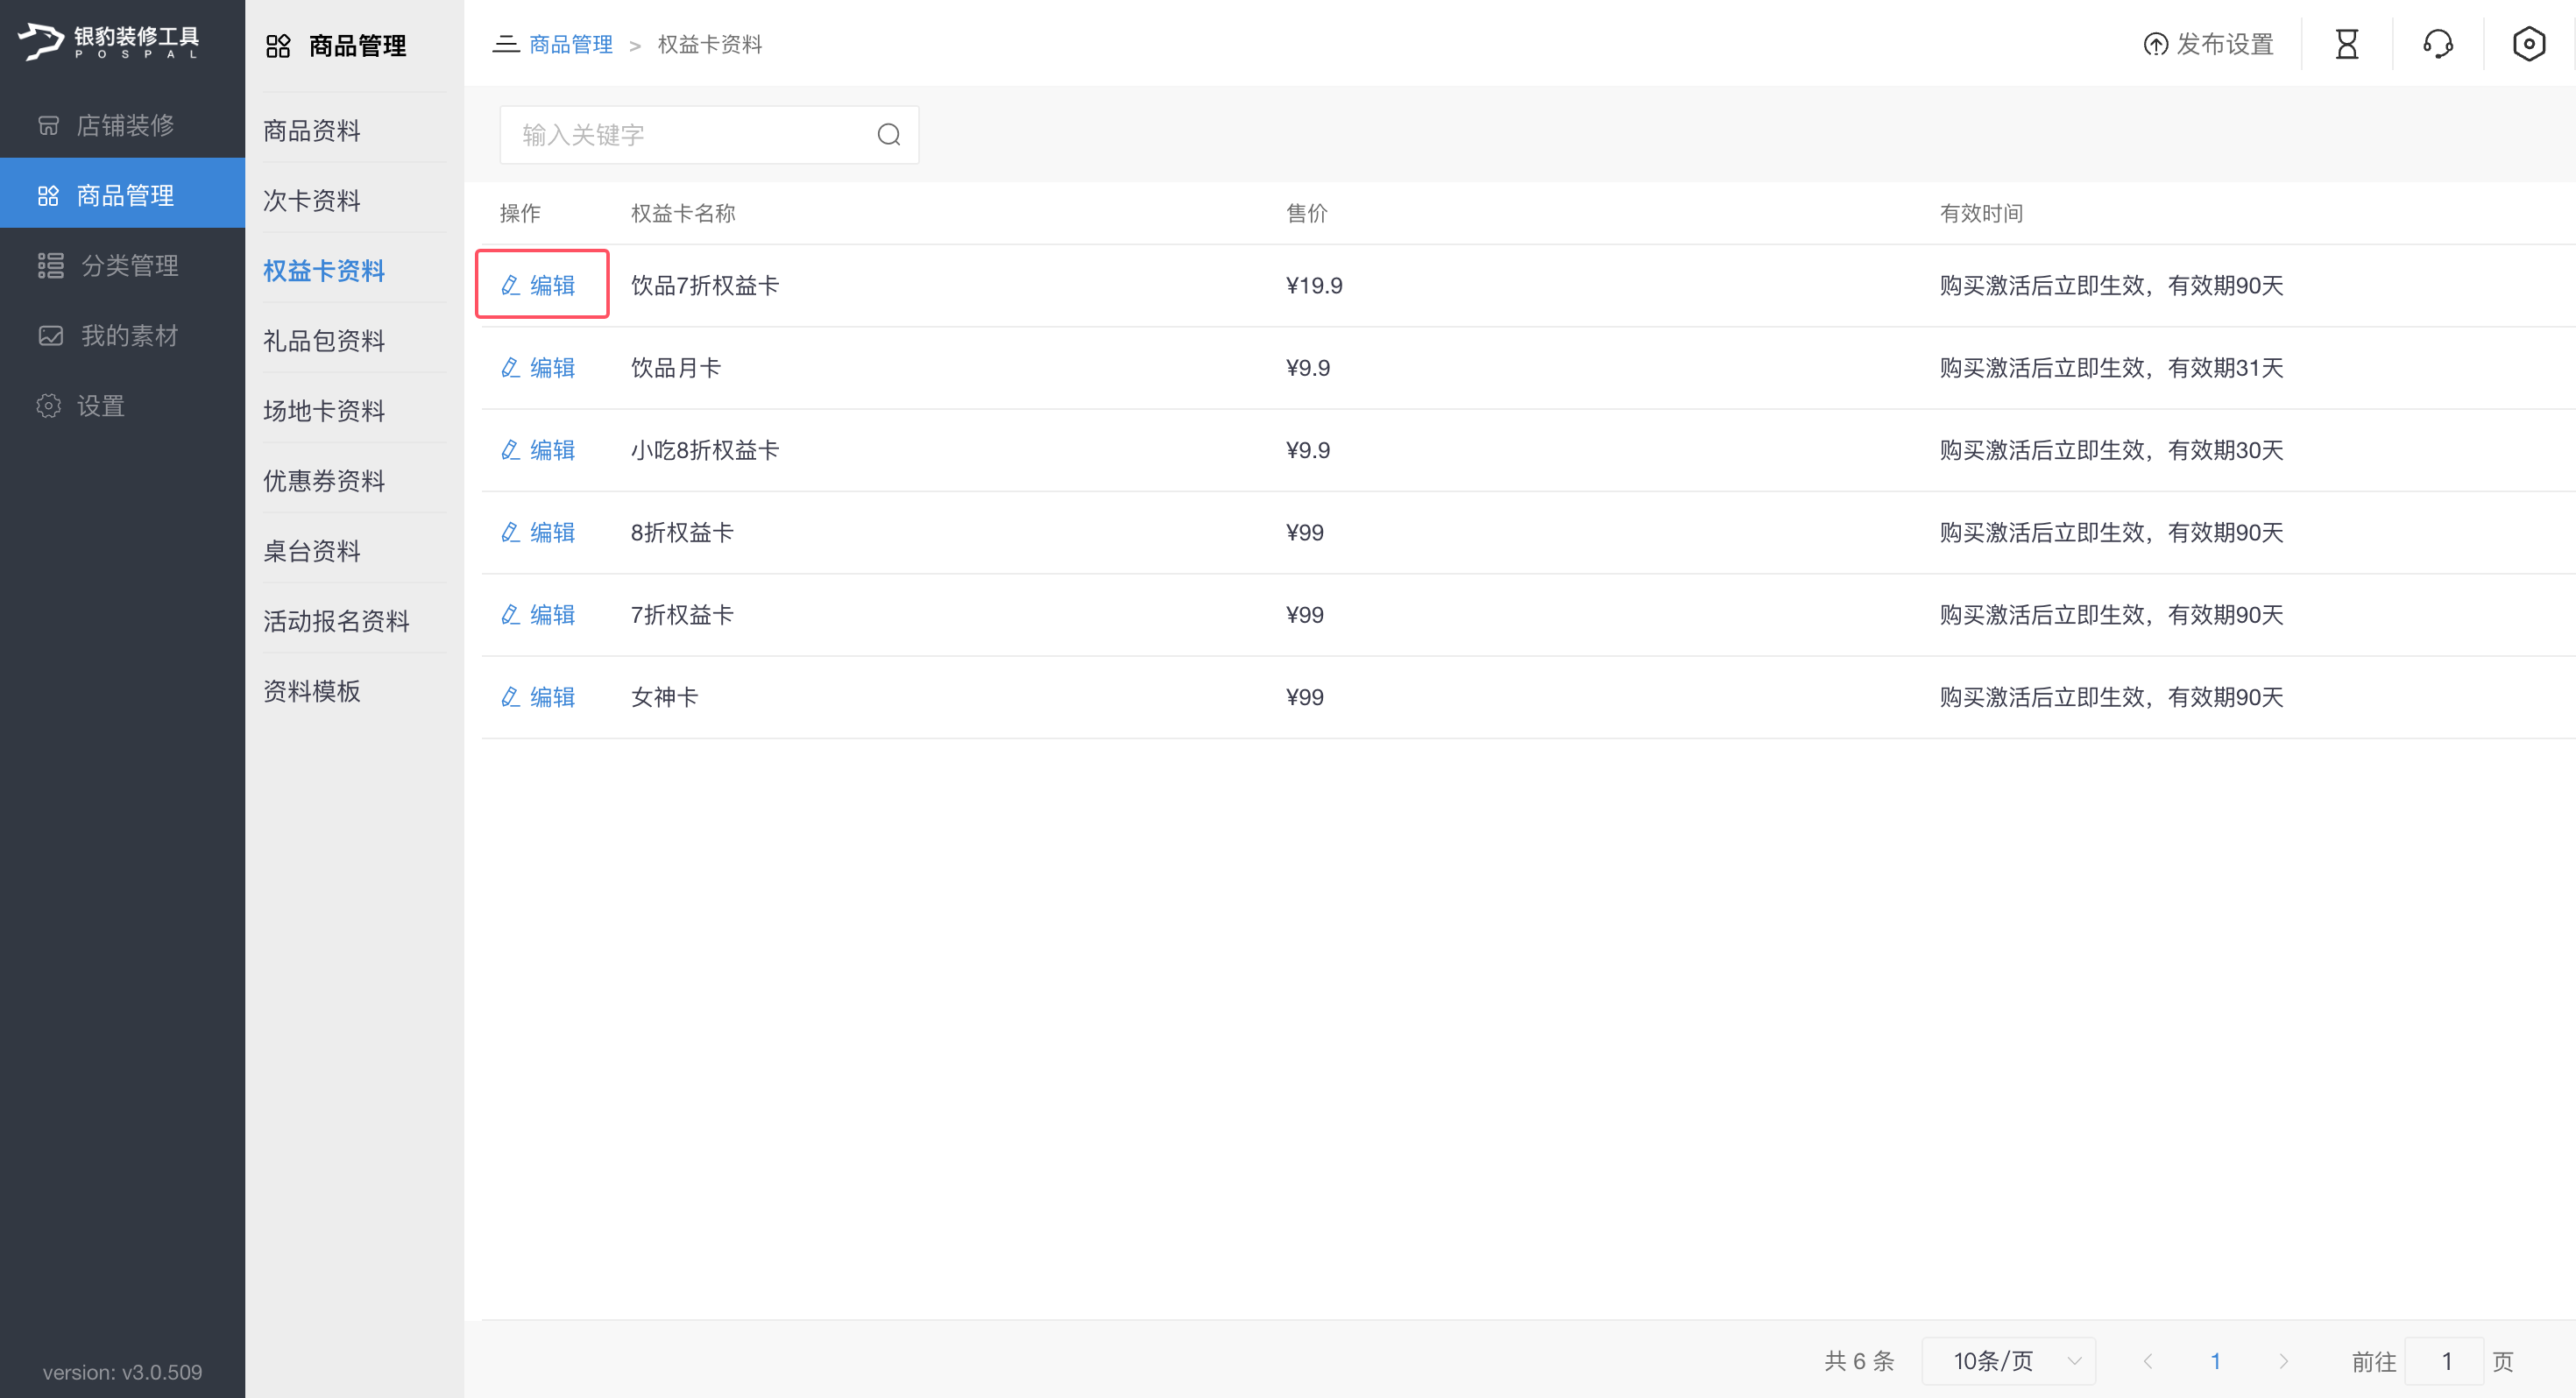Click 发布设置 button
The height and width of the screenshot is (1398, 2576).
2209,44
